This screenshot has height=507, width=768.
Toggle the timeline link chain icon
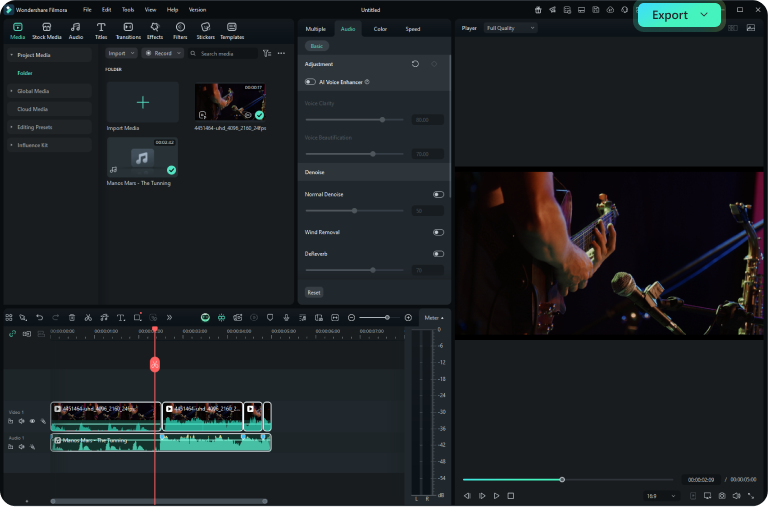(12, 334)
